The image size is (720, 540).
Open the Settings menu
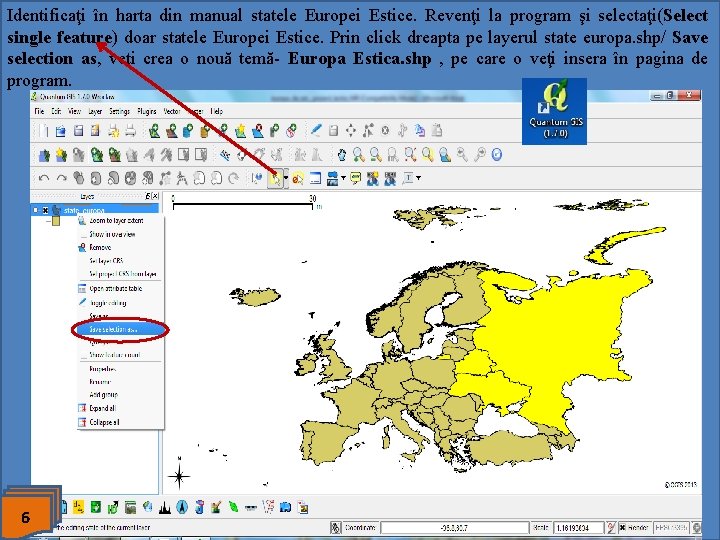pos(119,111)
